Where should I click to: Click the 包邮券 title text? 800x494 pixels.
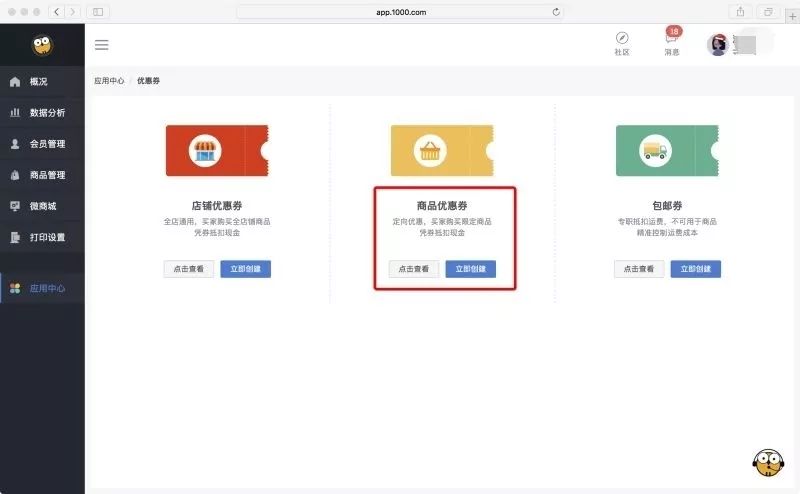667,206
